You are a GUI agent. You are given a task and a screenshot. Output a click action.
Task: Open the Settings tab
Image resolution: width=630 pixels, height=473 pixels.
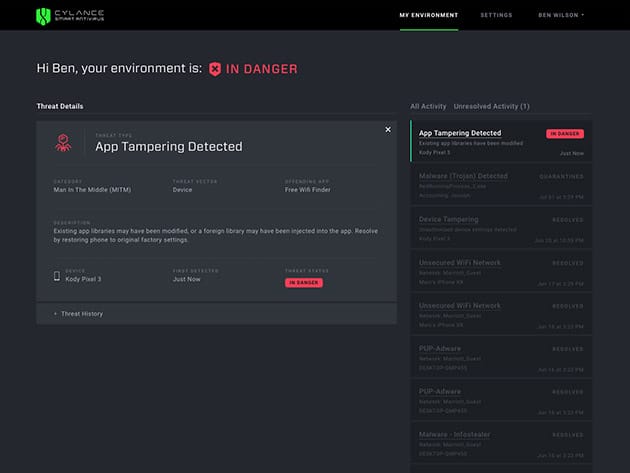pos(496,15)
